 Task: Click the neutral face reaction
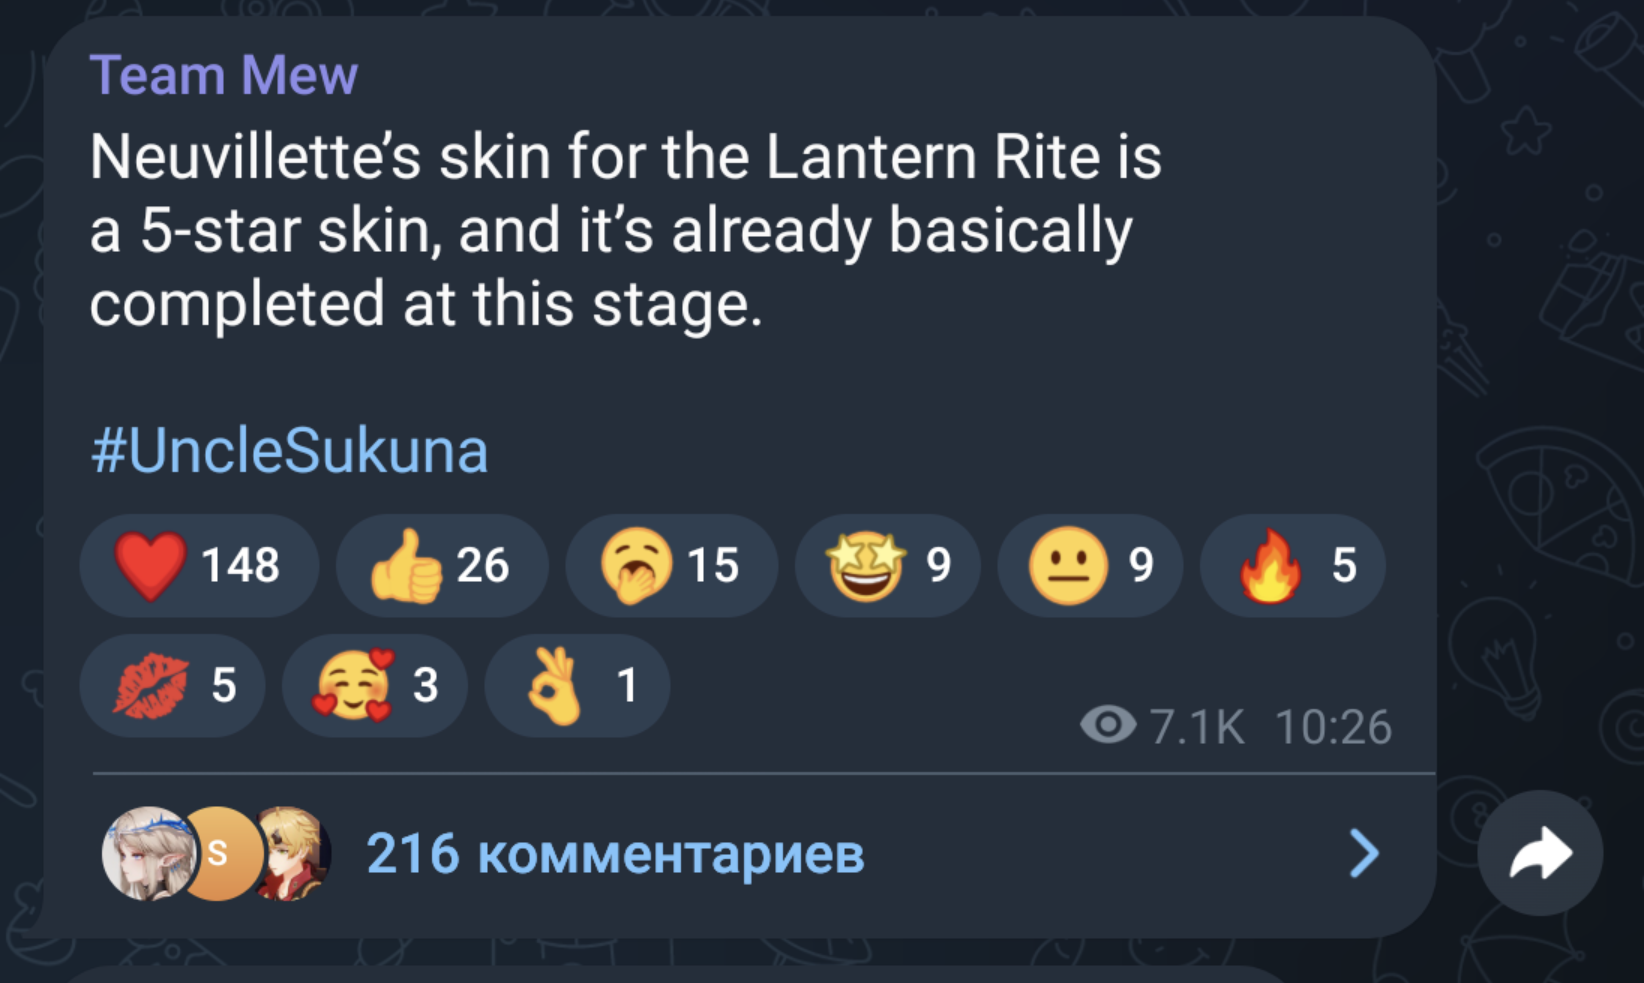(x=1089, y=565)
